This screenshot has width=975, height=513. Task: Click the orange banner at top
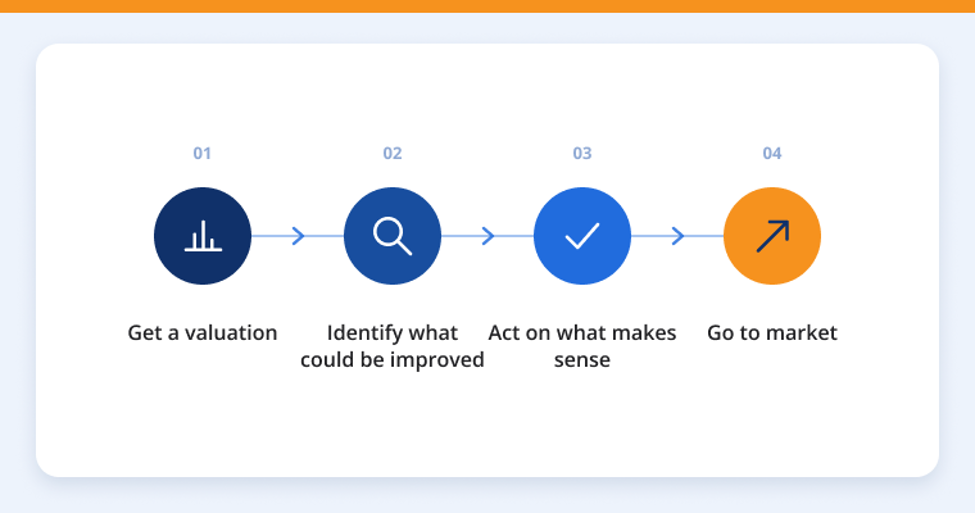click(x=488, y=6)
